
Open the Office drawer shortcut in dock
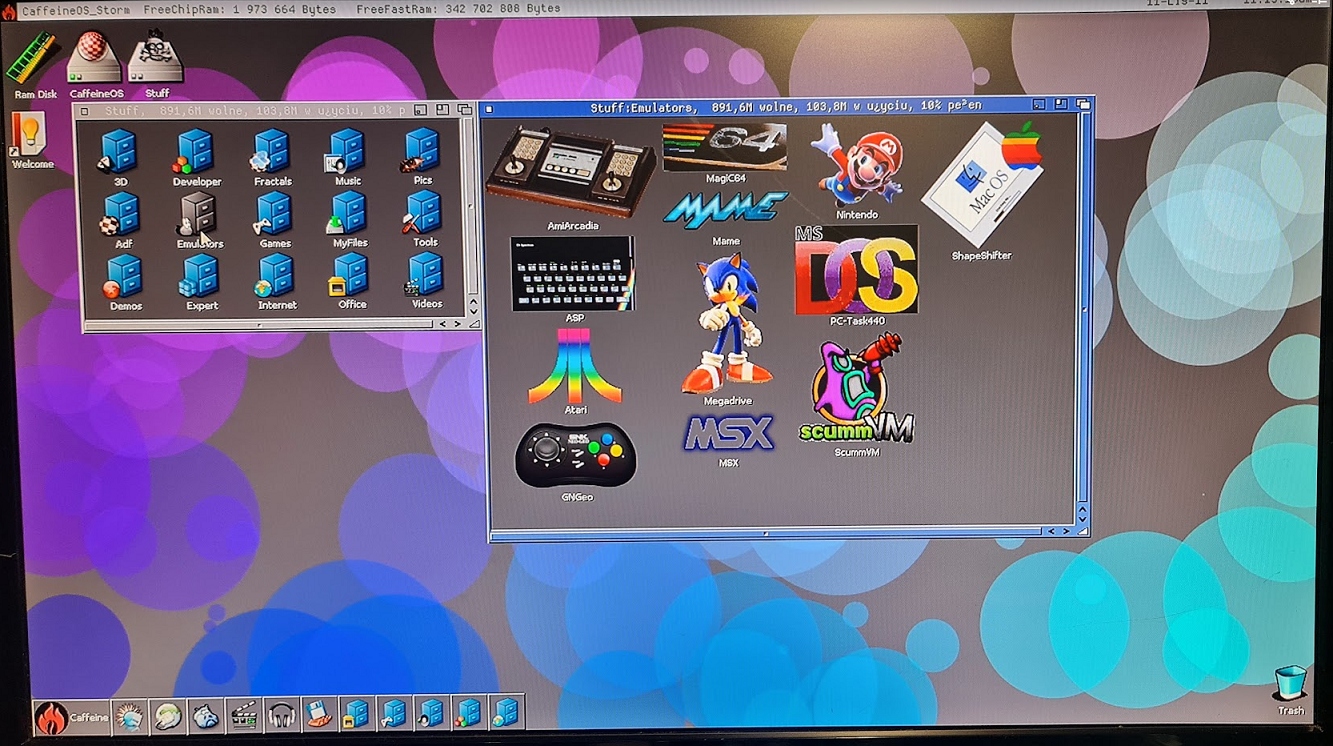point(357,715)
